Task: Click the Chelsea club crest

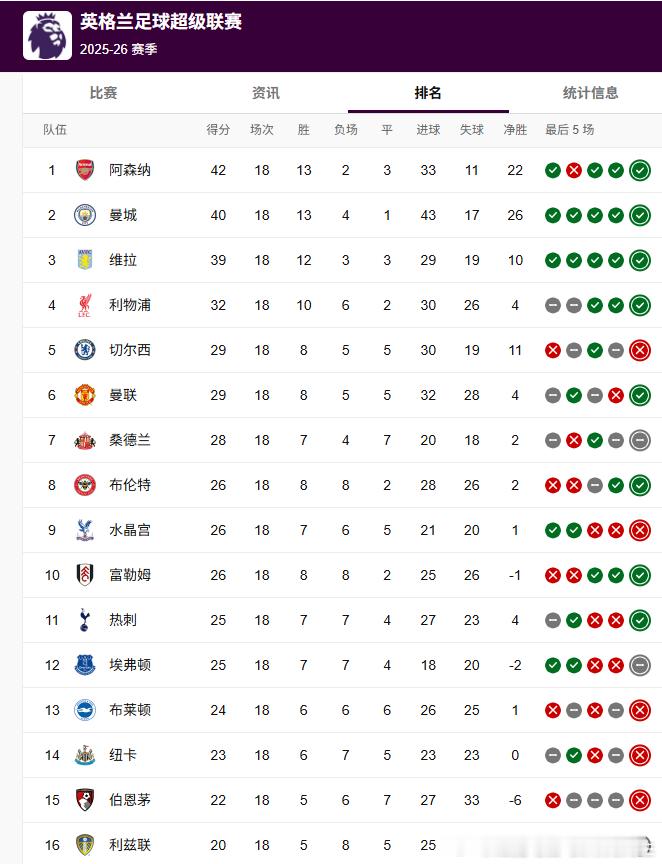Action: 85,350
